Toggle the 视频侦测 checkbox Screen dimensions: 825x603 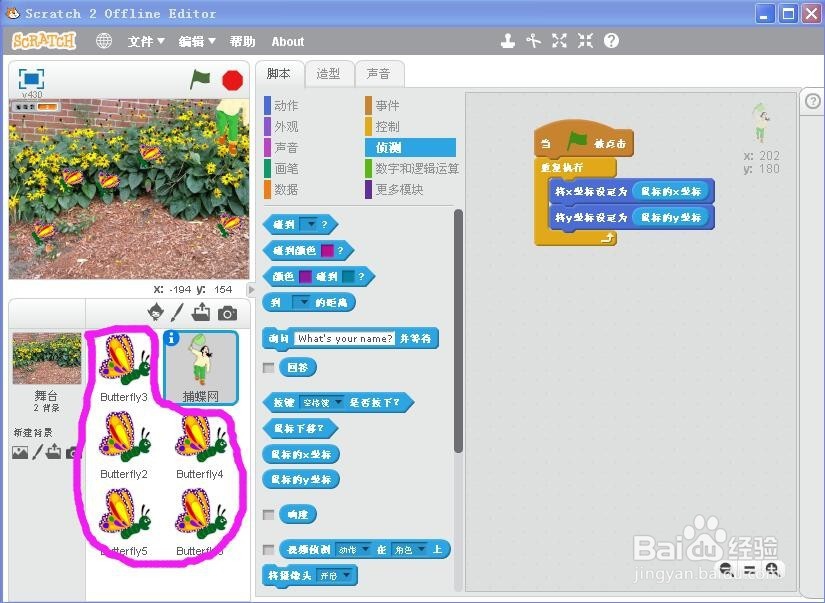click(x=266, y=549)
